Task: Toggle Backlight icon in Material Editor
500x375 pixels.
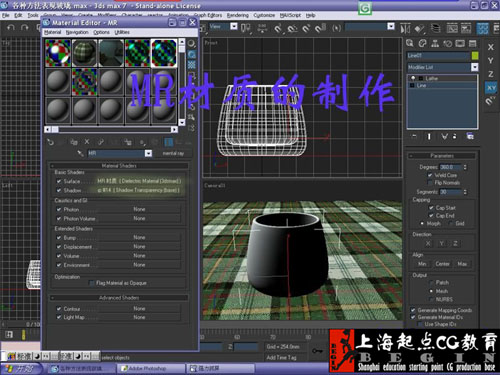Action: click(x=192, y=54)
